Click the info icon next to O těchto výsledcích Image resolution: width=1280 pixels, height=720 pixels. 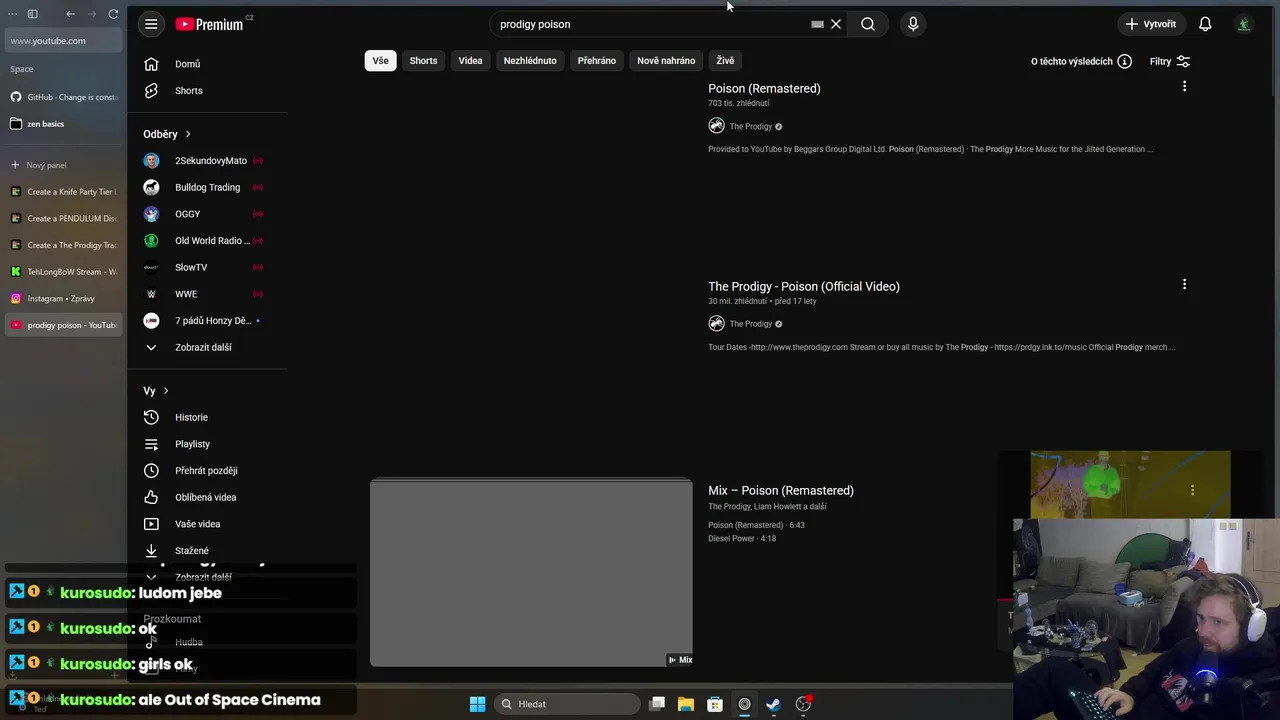pyautogui.click(x=1124, y=61)
